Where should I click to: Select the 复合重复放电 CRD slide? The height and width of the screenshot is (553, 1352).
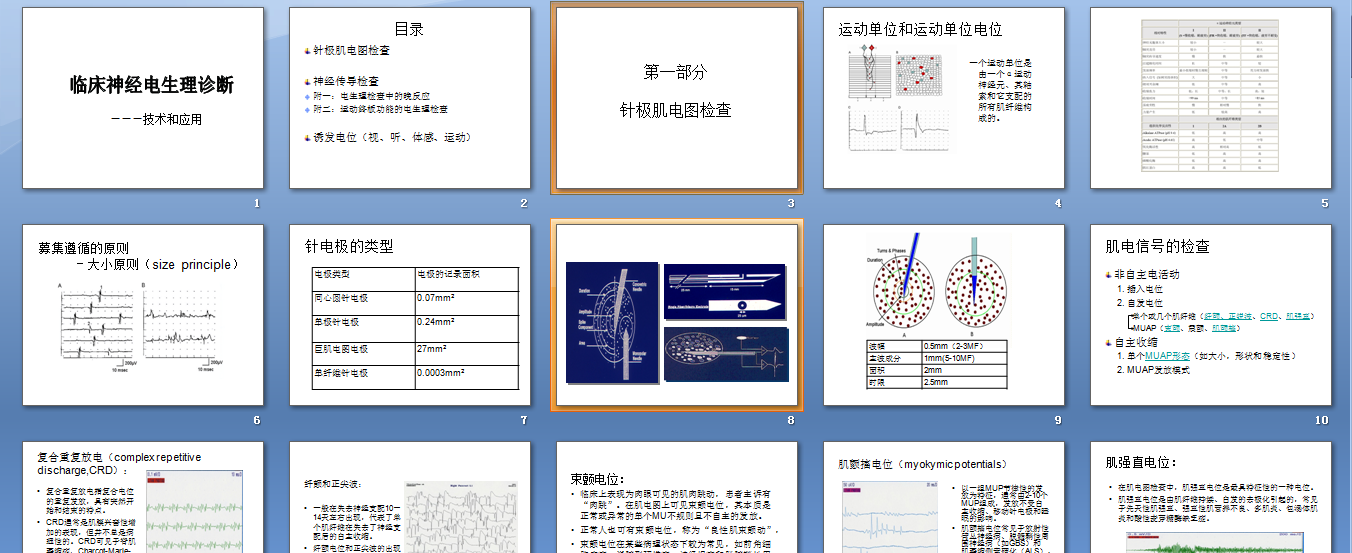141,498
